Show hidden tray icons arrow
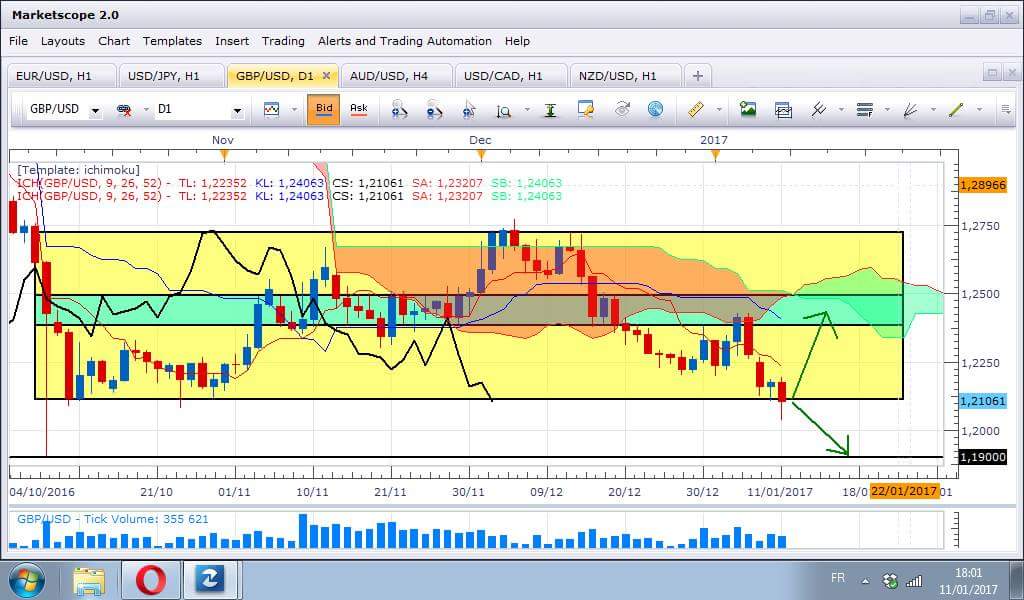The height and width of the screenshot is (600, 1024). click(865, 580)
